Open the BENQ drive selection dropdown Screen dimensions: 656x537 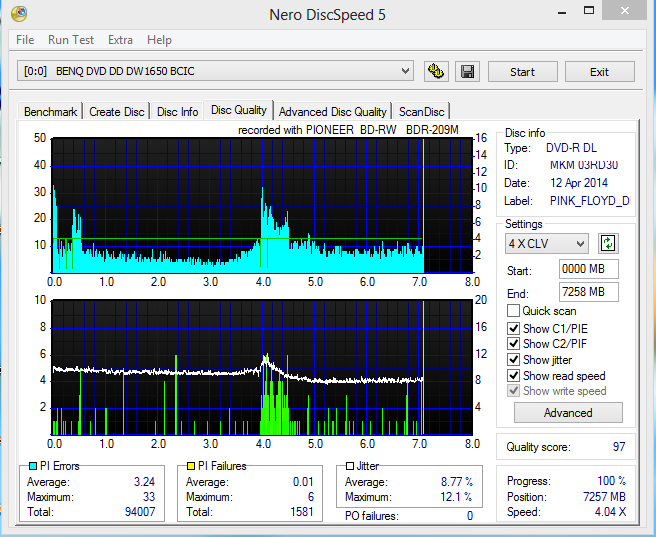point(215,71)
